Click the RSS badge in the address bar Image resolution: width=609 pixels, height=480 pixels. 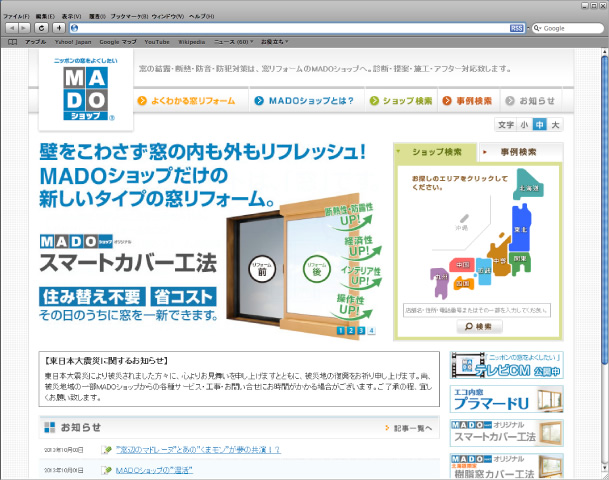click(x=516, y=28)
